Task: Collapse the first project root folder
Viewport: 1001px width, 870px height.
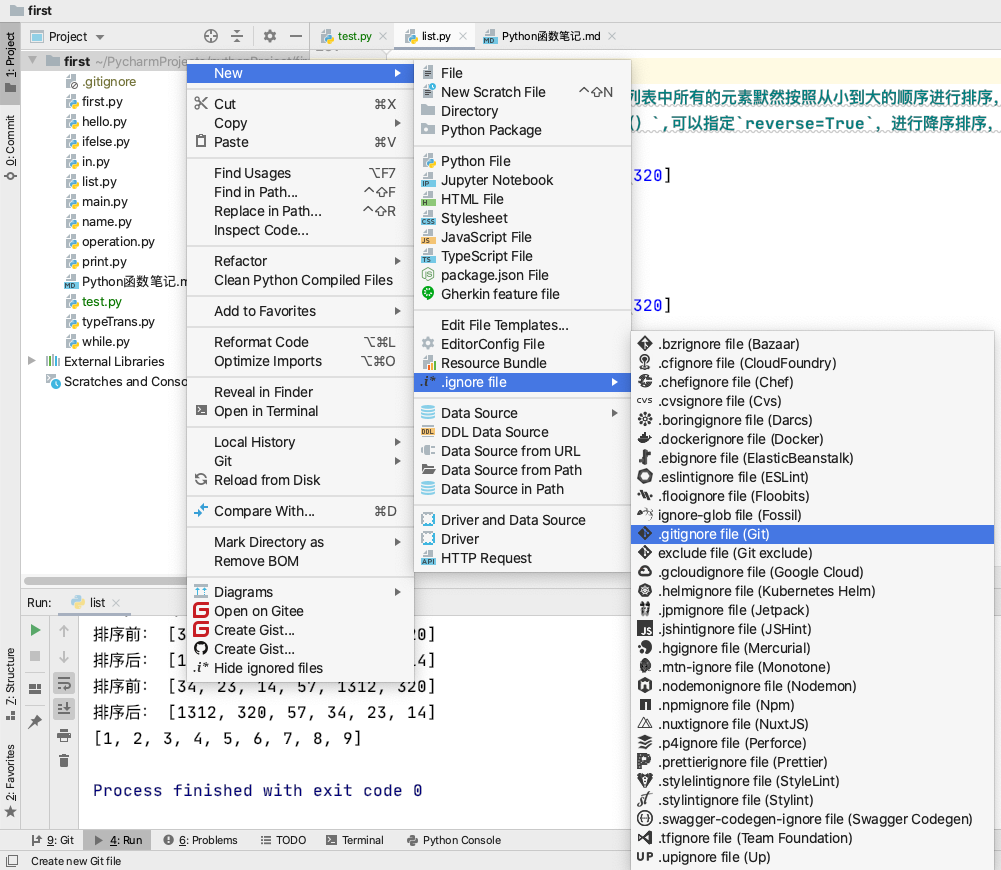Action: [32, 61]
